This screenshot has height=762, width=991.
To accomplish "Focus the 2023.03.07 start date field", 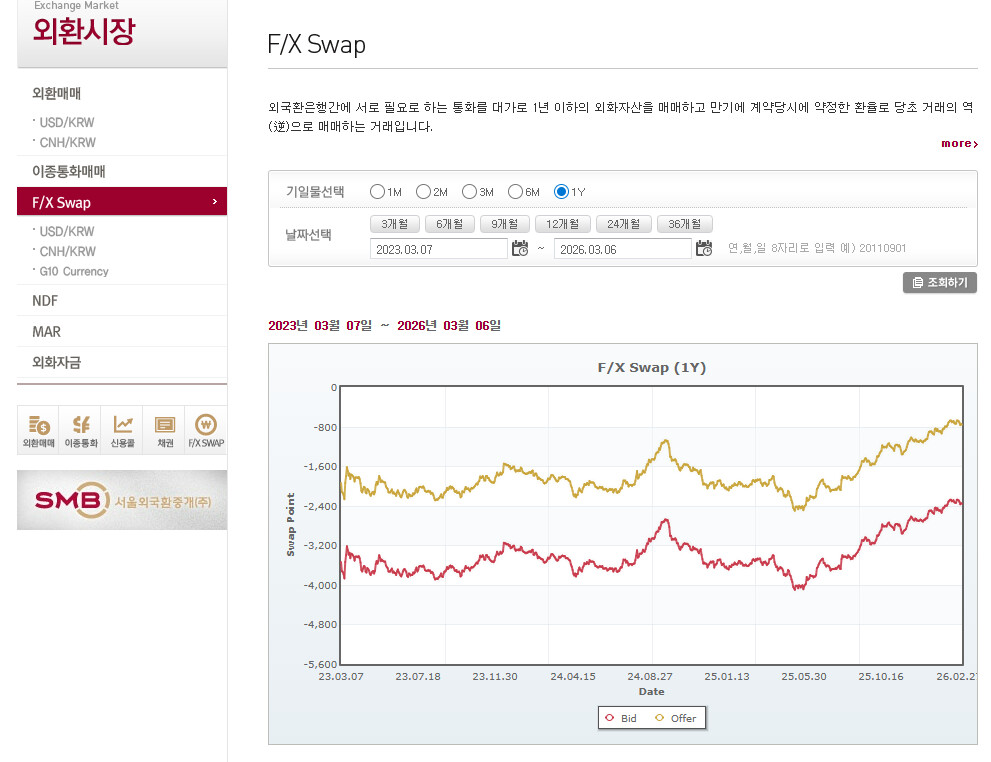I will 439,249.
